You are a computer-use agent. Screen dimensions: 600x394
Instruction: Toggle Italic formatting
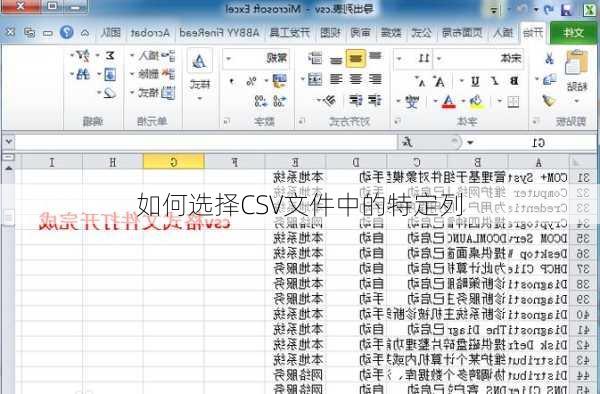coord(495,81)
